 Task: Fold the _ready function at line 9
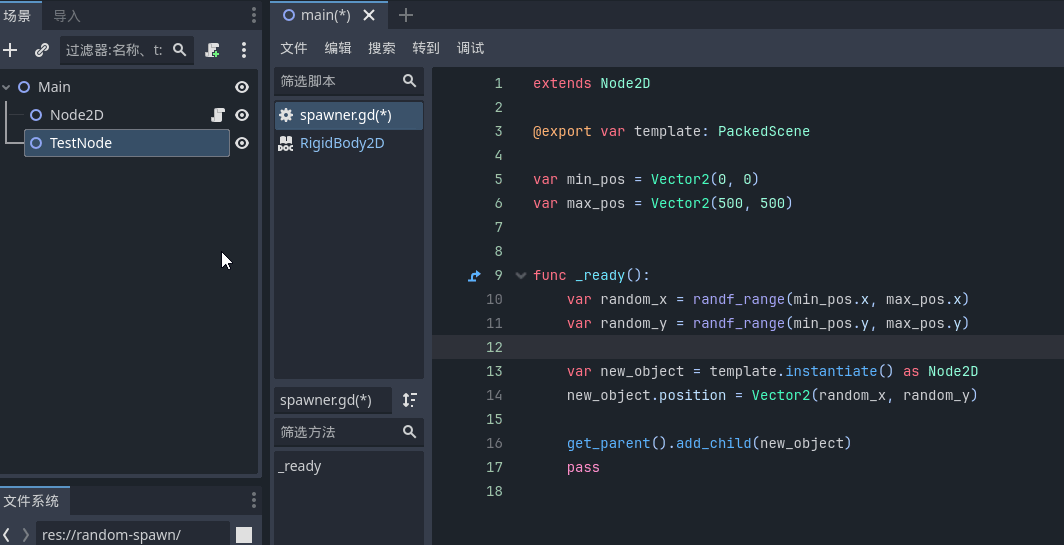pos(520,276)
